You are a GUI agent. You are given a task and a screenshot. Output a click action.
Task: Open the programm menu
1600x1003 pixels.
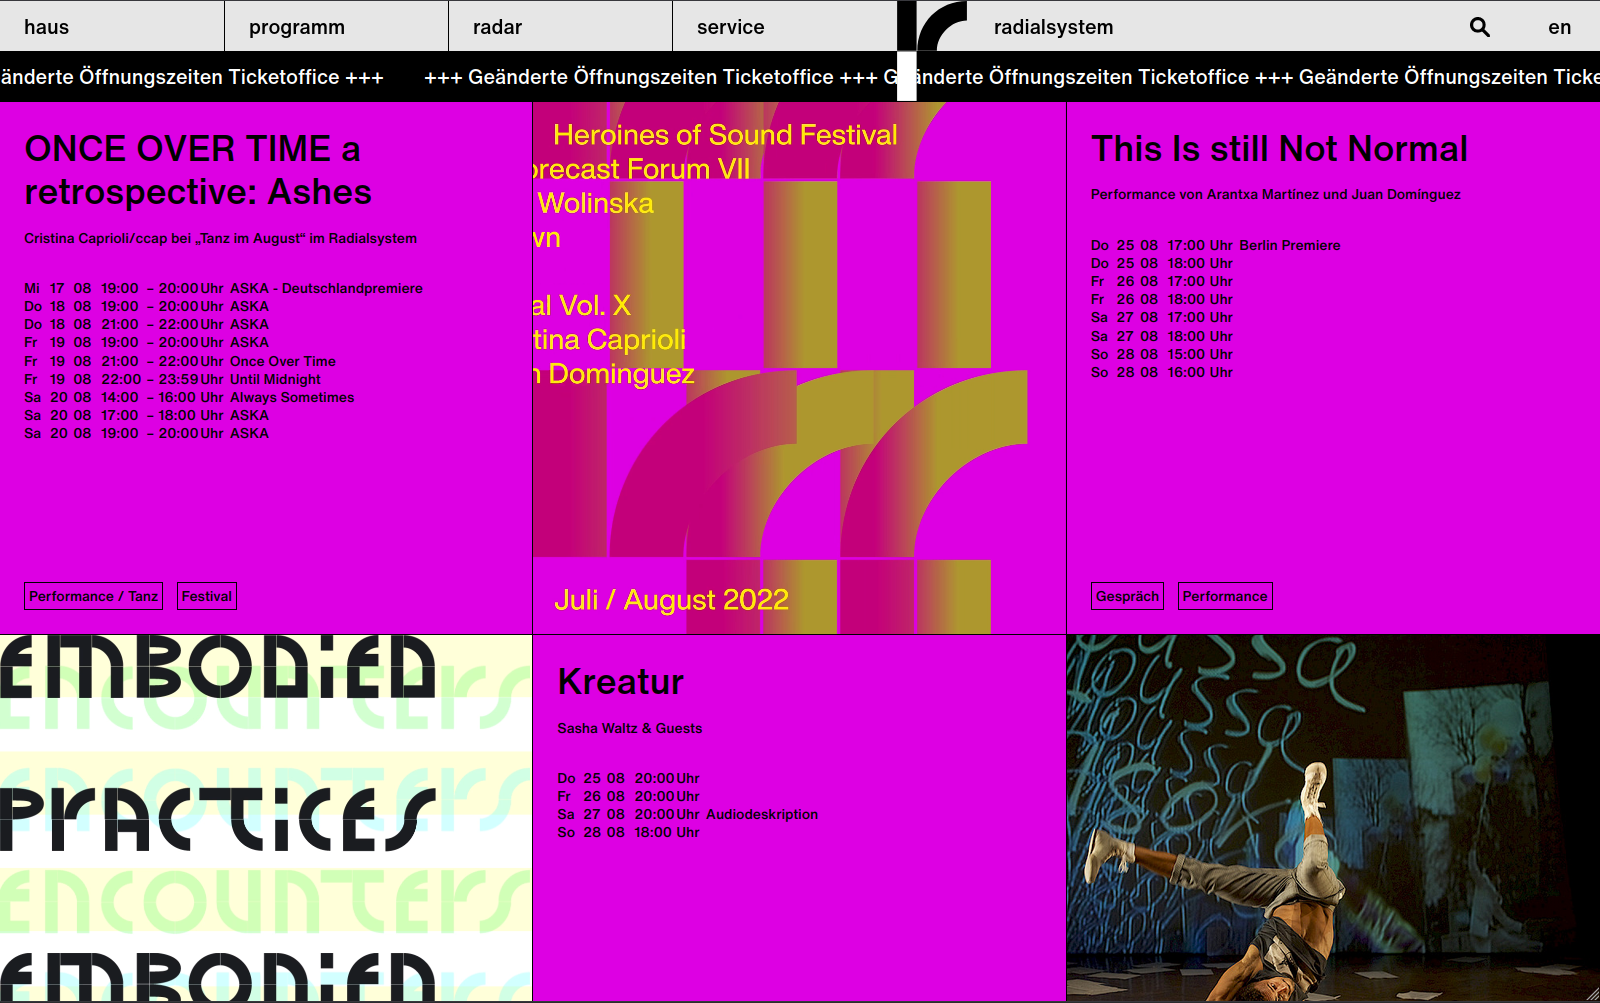297,27
